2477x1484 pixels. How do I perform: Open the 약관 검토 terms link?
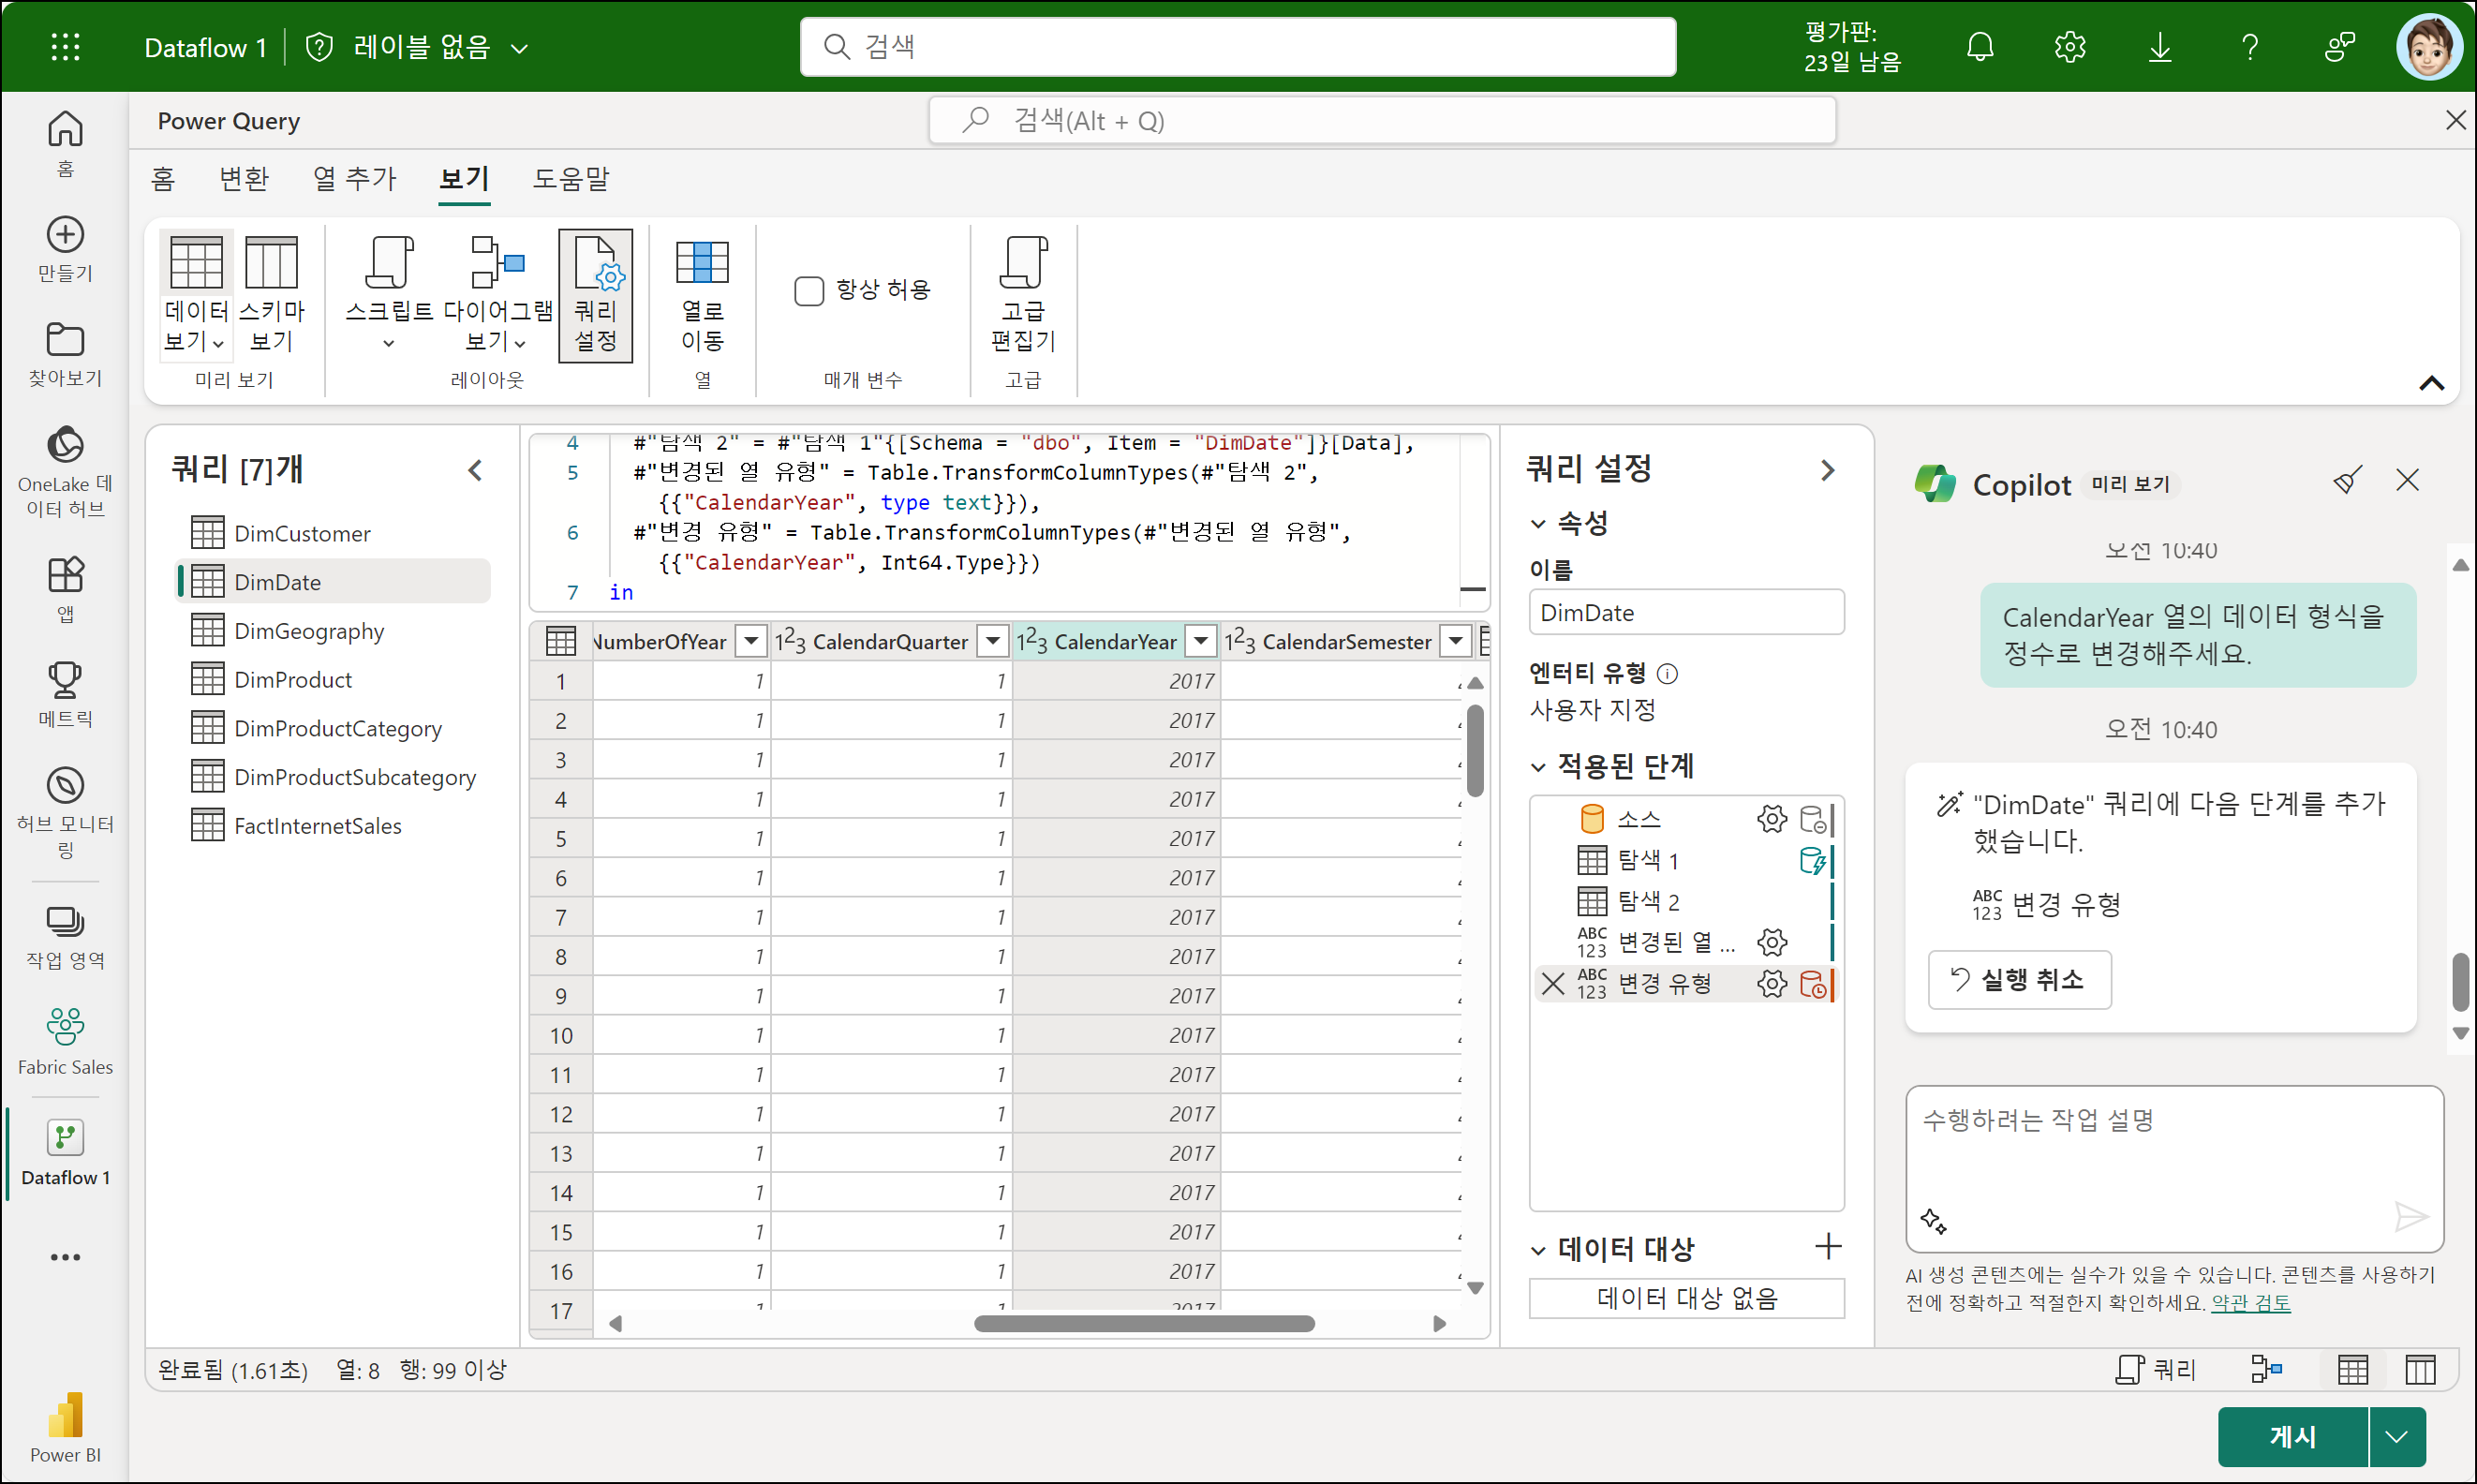coord(2250,1303)
